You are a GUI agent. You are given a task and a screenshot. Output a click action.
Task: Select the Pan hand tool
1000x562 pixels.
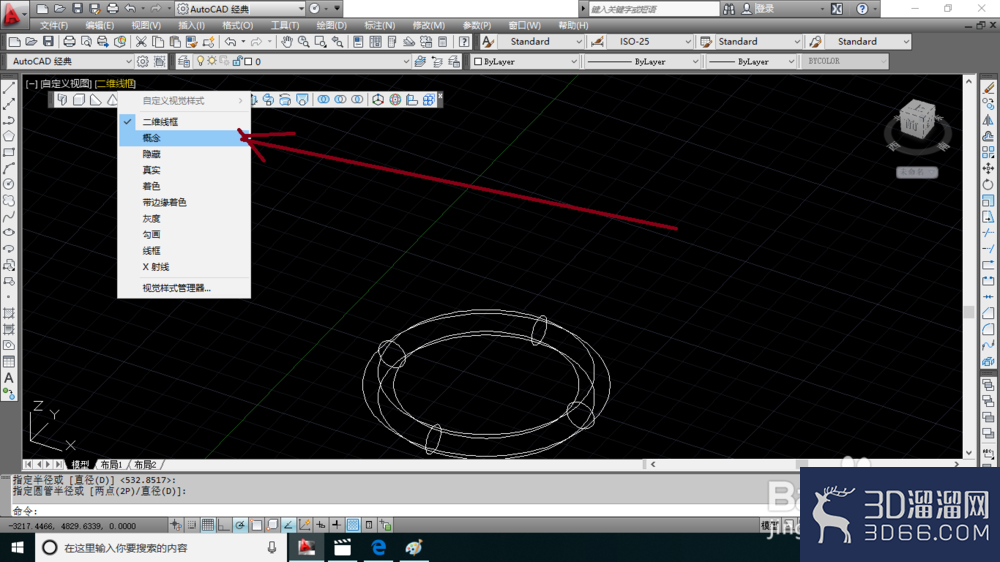pyautogui.click(x=287, y=42)
